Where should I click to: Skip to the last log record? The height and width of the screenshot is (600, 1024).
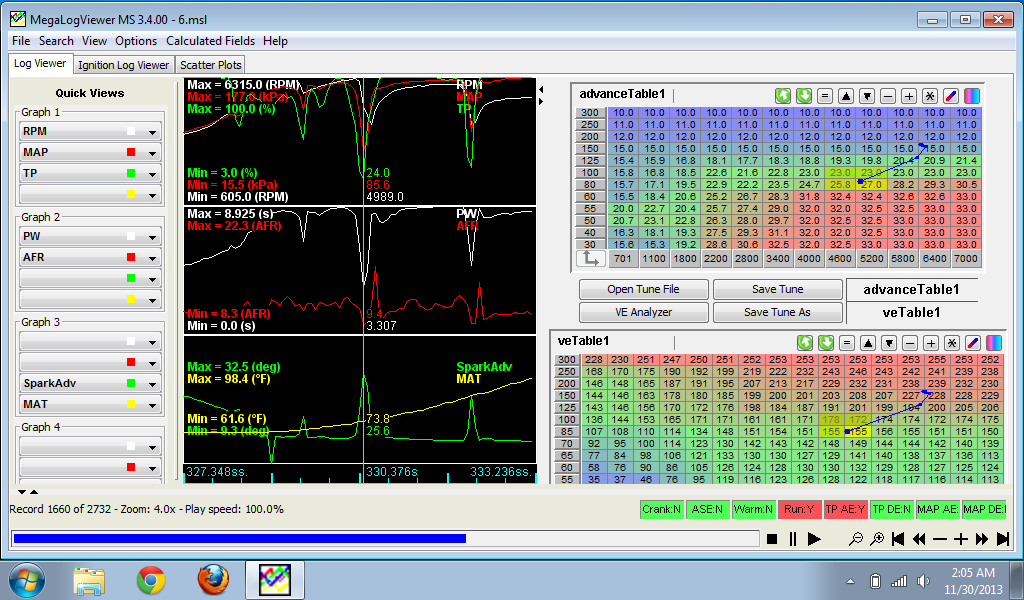[1003, 539]
